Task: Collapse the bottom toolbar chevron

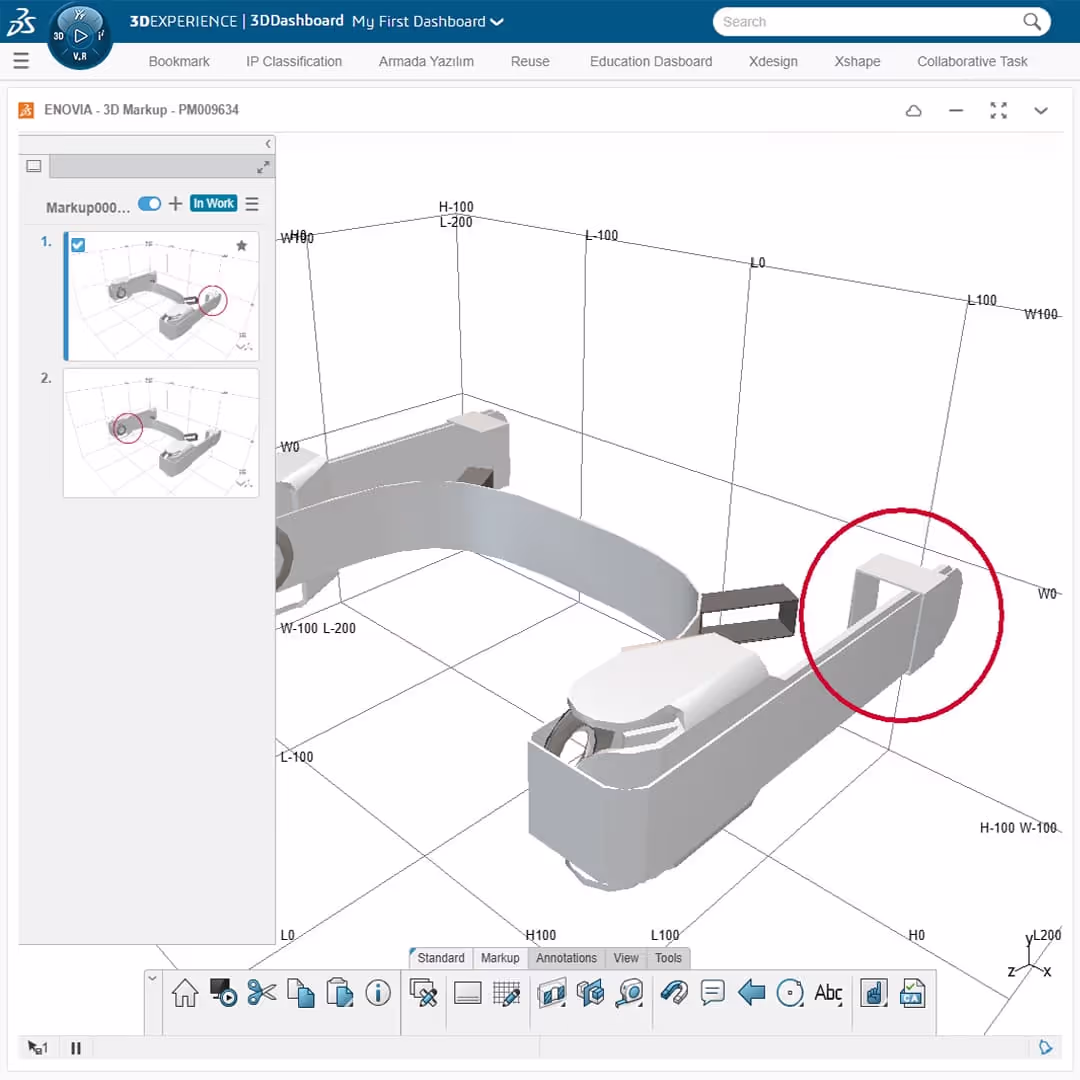Action: tap(153, 978)
